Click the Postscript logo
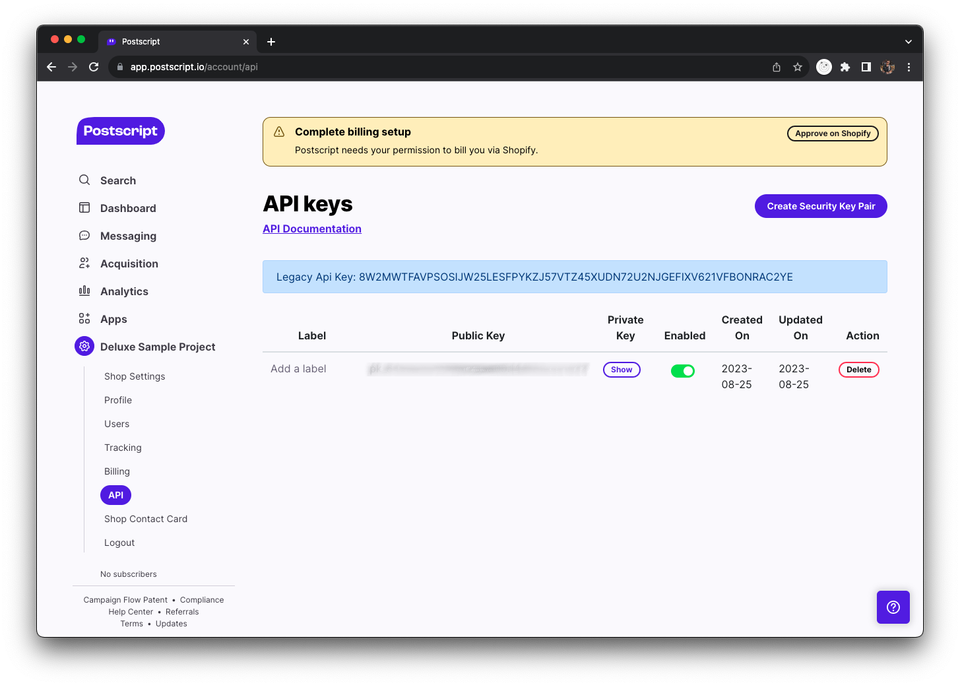This screenshot has width=960, height=686. coord(120,131)
